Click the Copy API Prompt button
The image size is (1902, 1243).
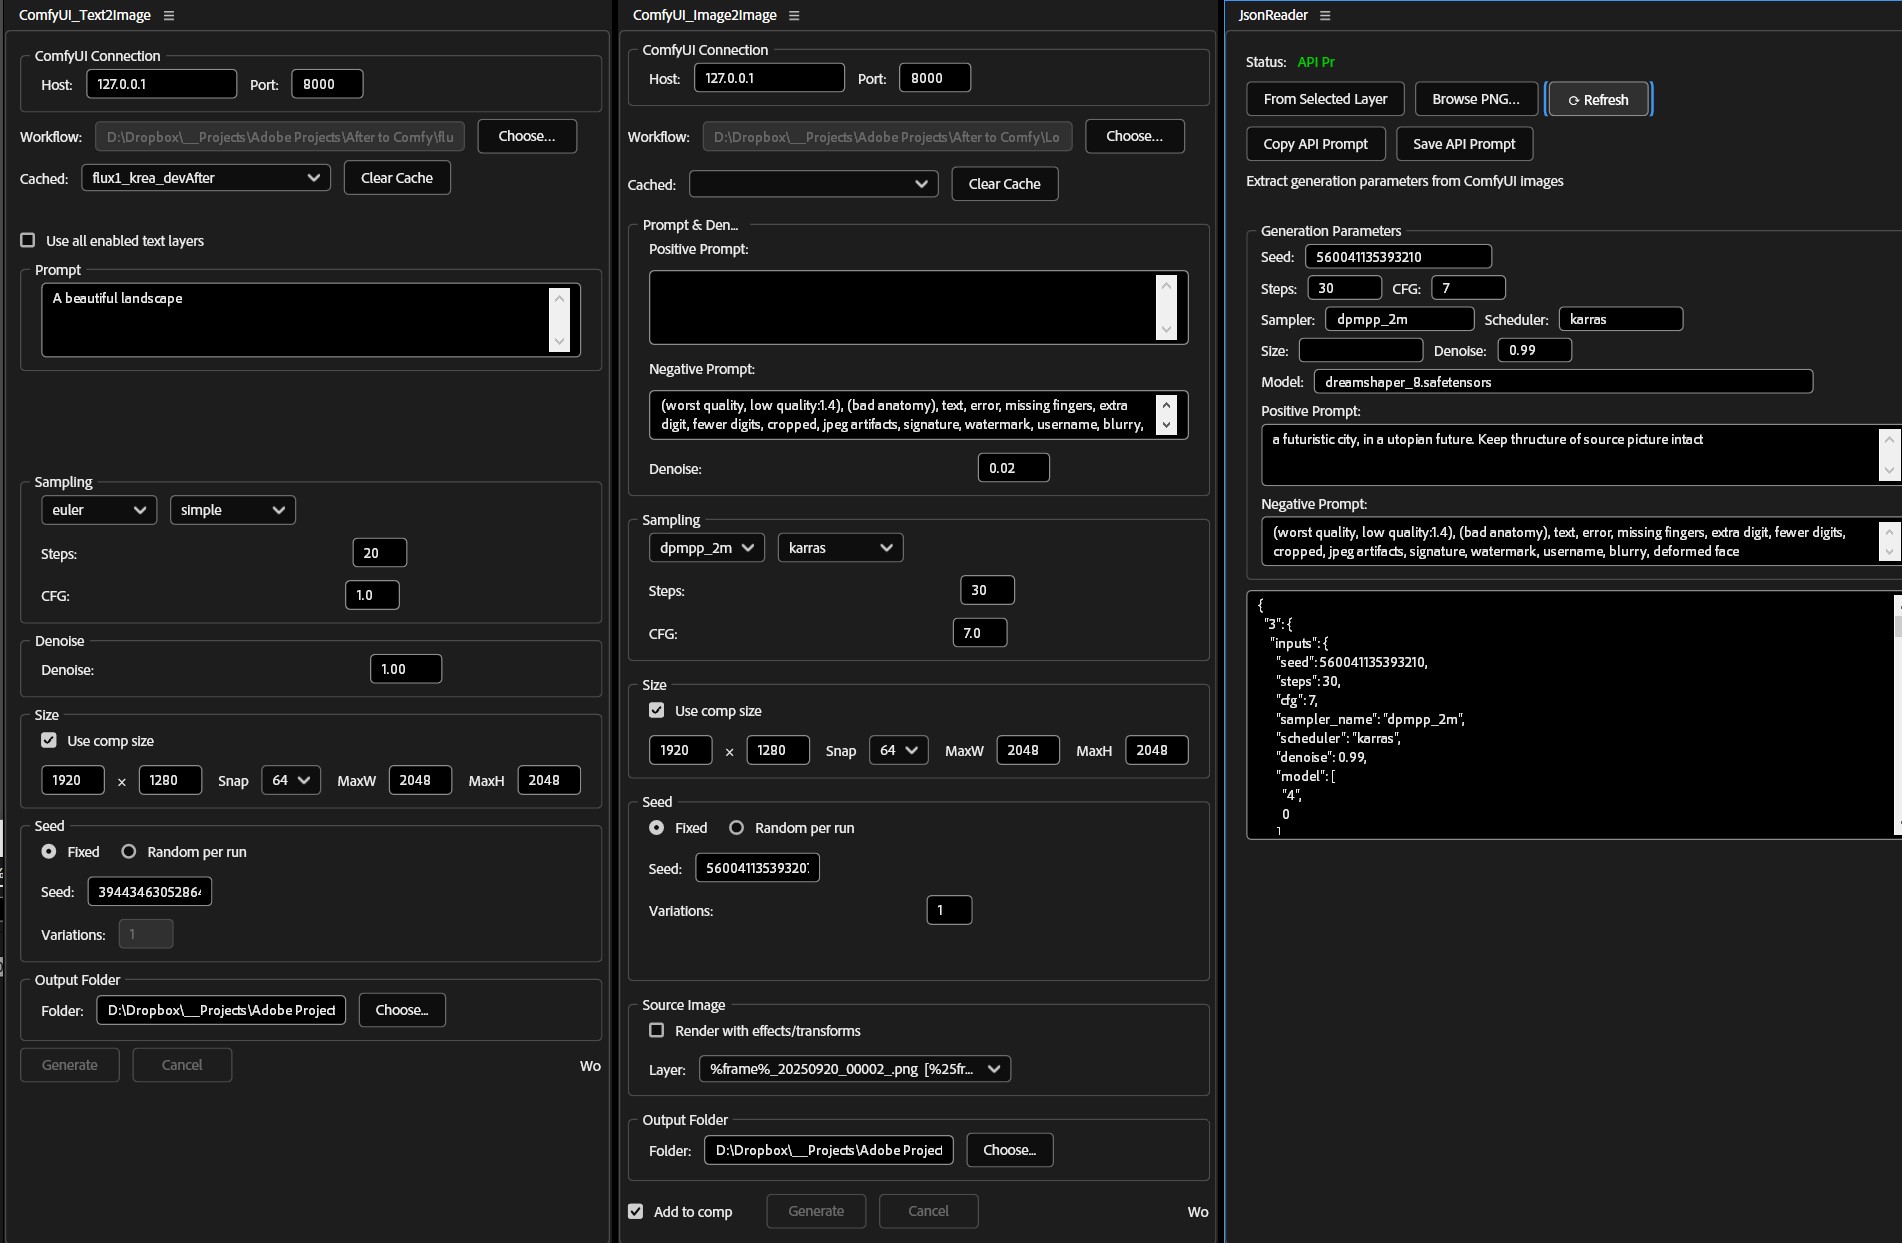pos(1315,143)
